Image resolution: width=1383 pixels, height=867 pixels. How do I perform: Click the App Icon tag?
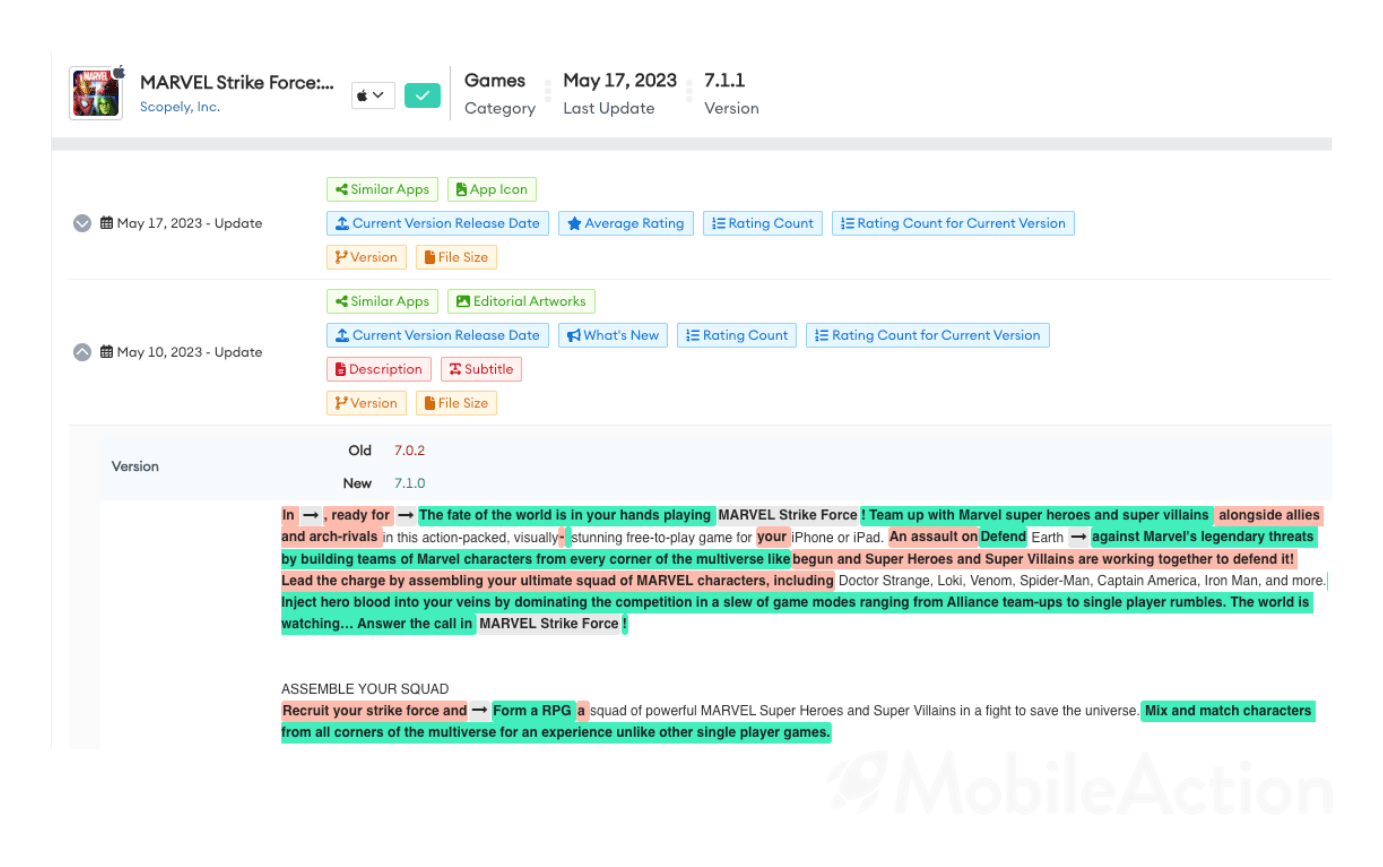[x=492, y=189]
